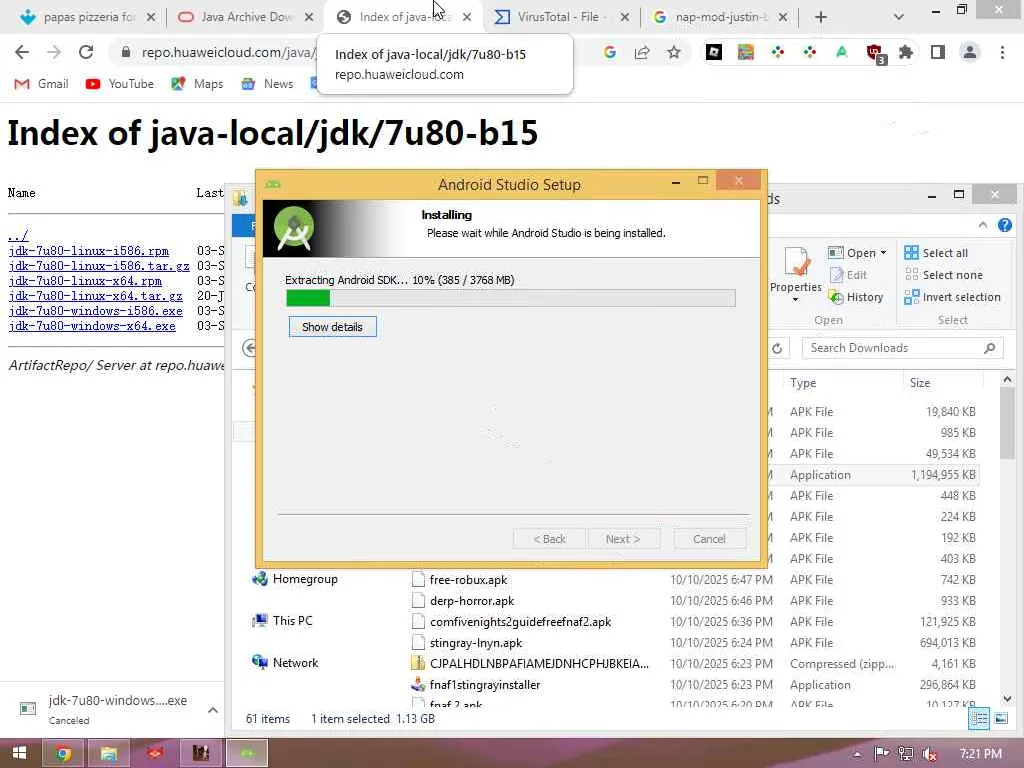Toggle Chrome side panel icon
The height and width of the screenshot is (768, 1024).
click(x=938, y=52)
